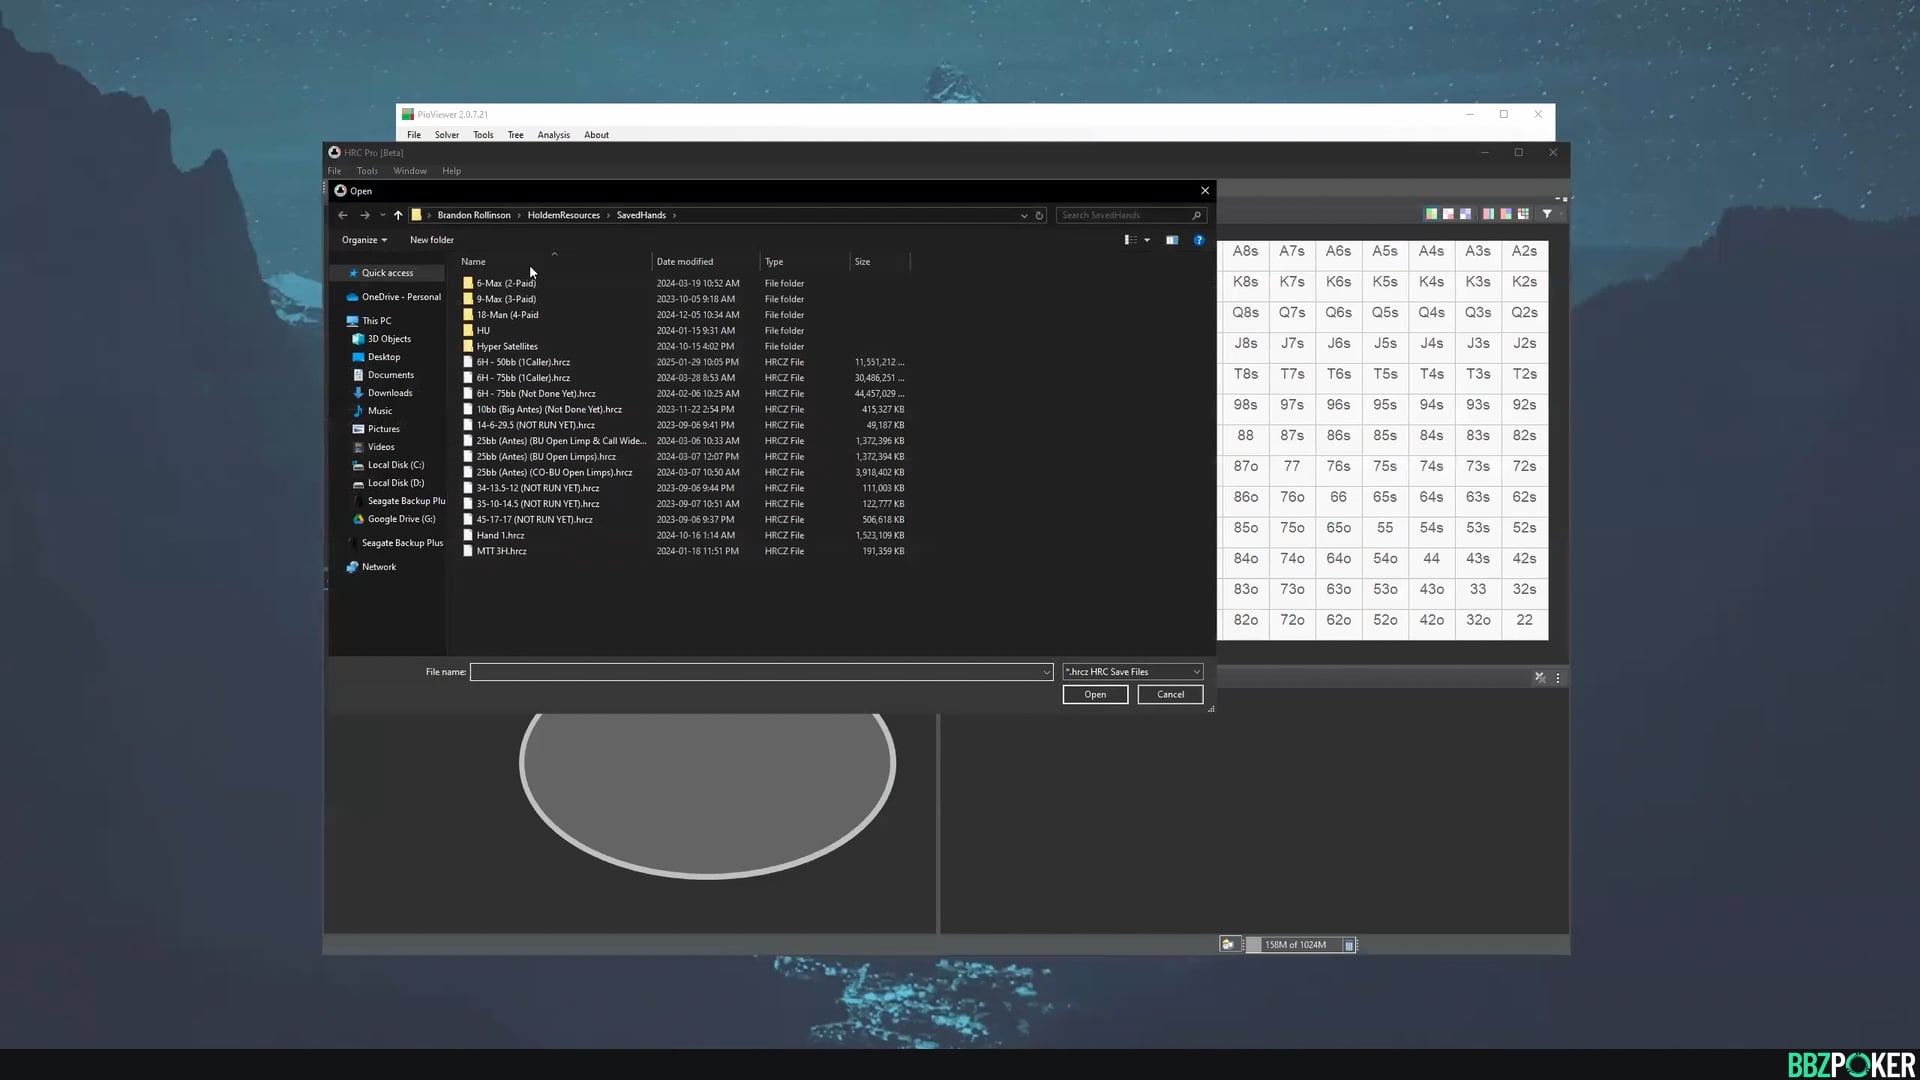The height and width of the screenshot is (1080, 1920).
Task: Open the range filter funnel icon
Action: 1547,213
